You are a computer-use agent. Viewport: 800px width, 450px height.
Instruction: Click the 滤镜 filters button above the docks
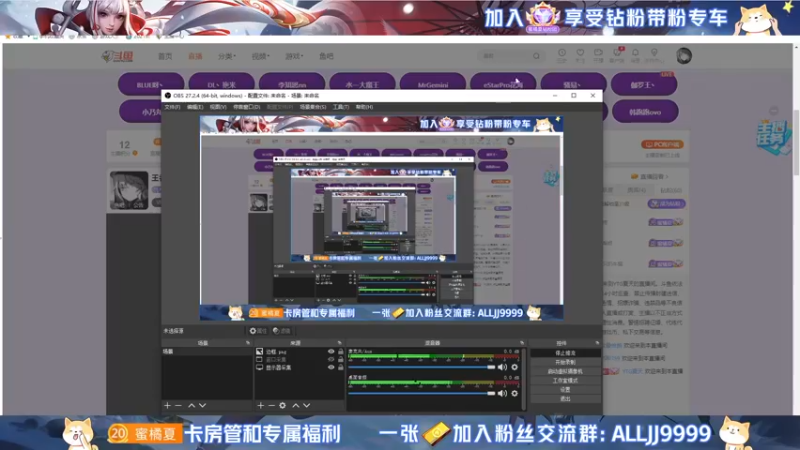[282, 331]
